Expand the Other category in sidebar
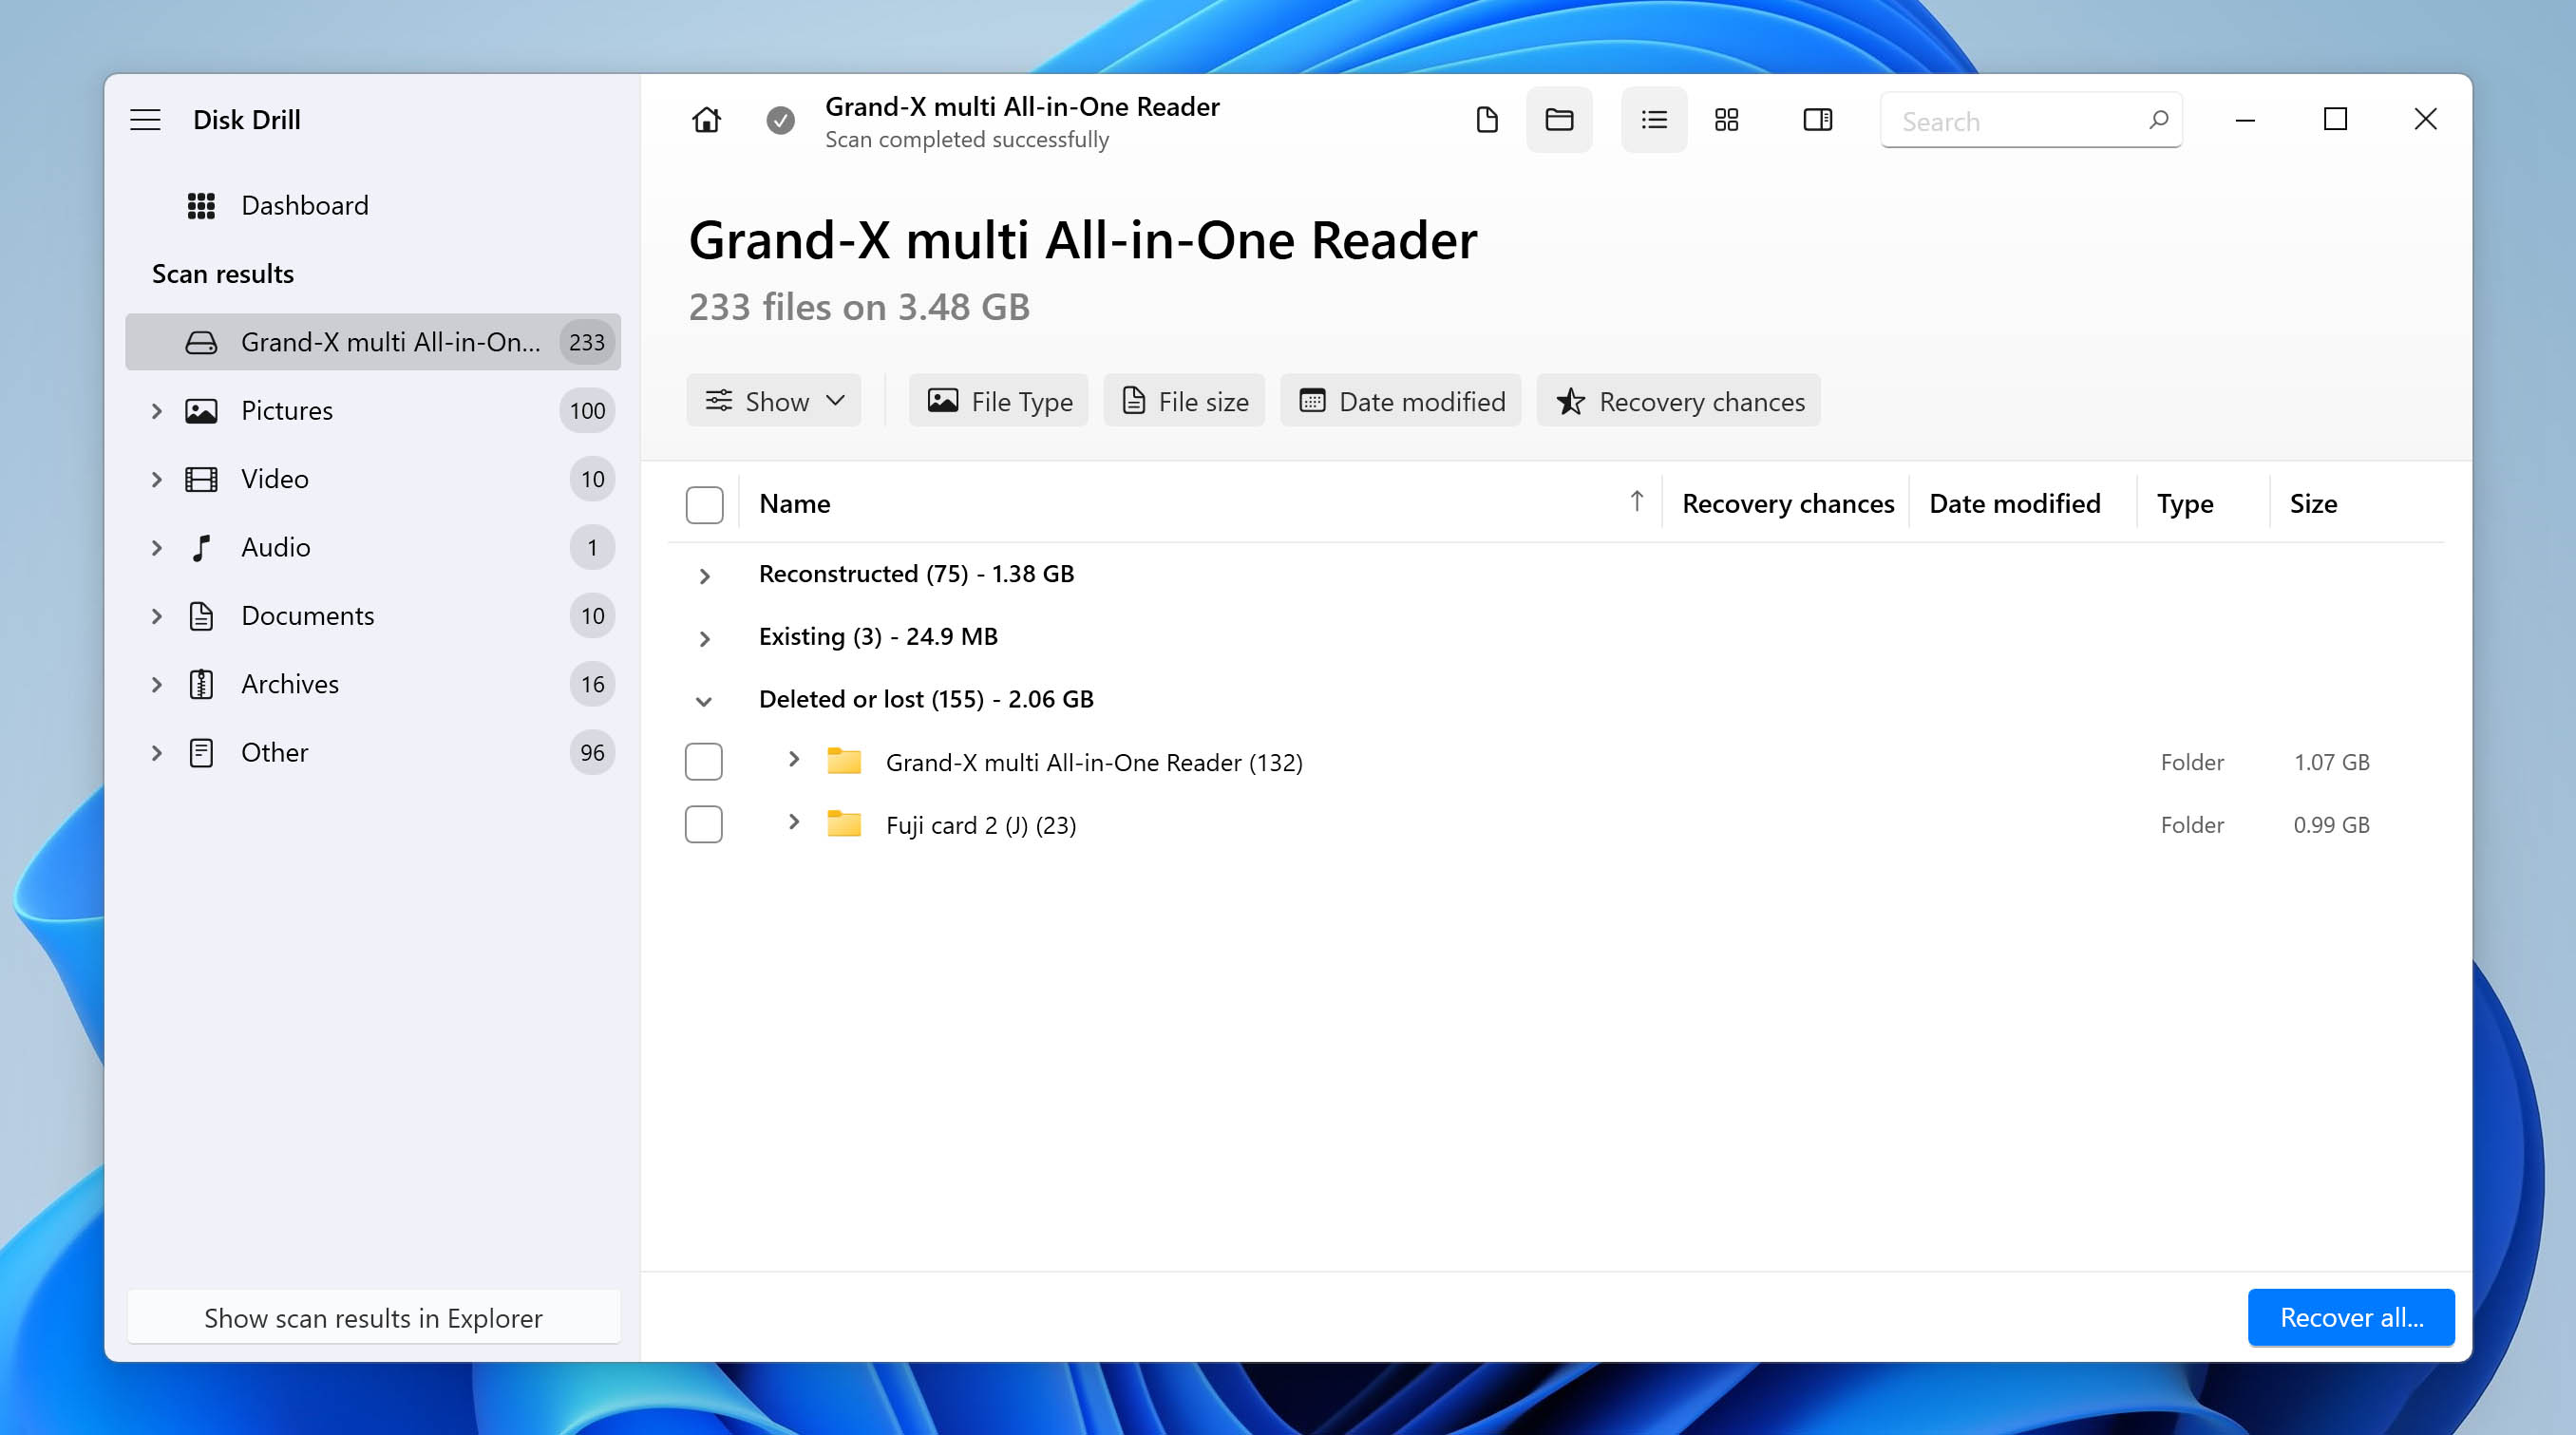 [156, 753]
